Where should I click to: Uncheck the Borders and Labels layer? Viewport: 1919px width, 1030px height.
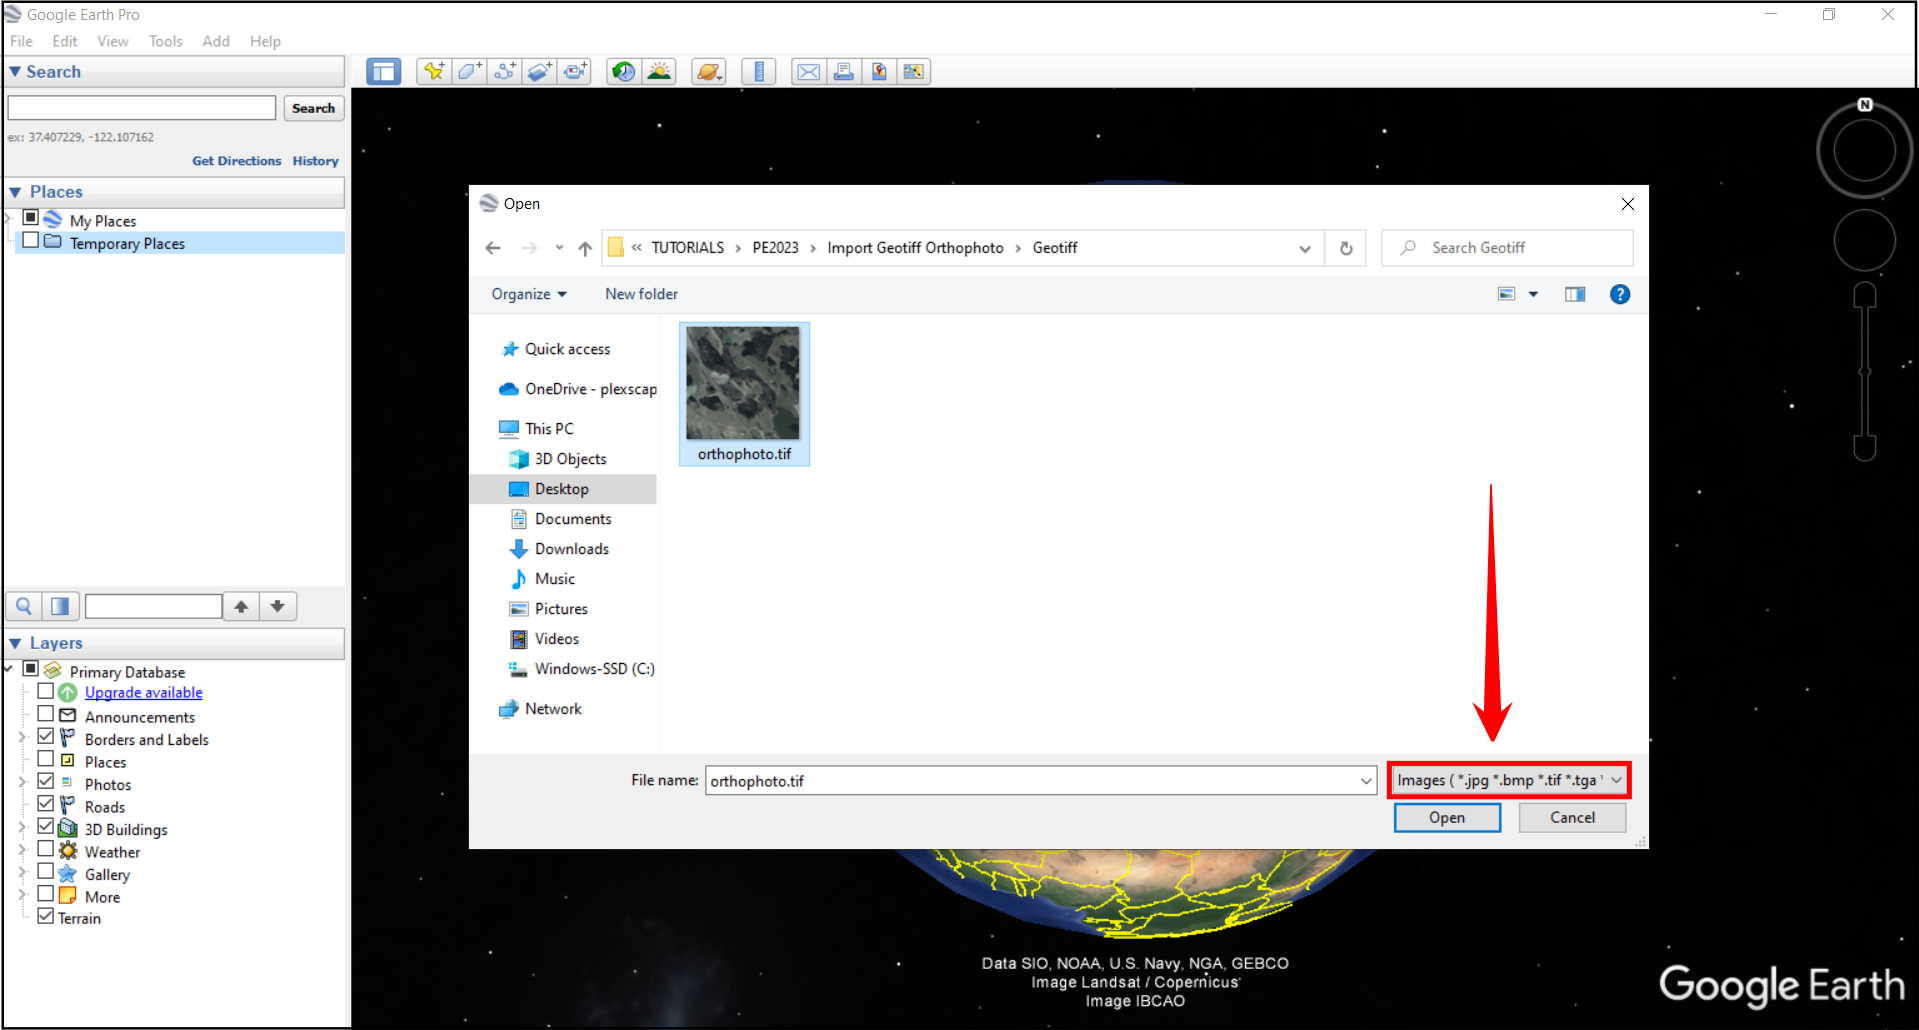point(46,737)
